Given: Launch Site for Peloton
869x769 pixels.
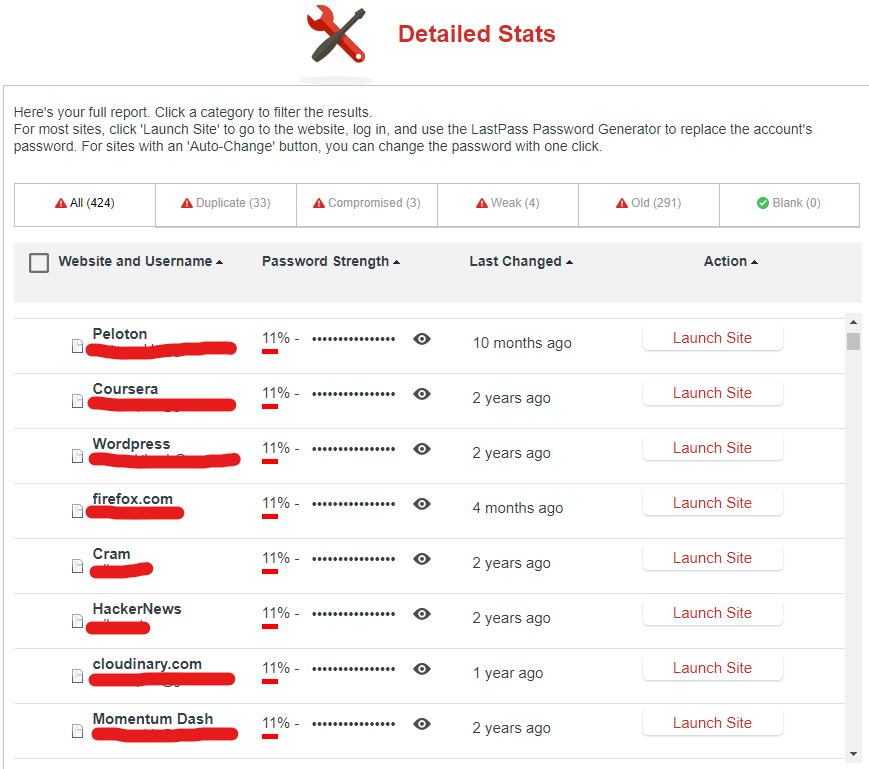Looking at the screenshot, I should (713, 337).
